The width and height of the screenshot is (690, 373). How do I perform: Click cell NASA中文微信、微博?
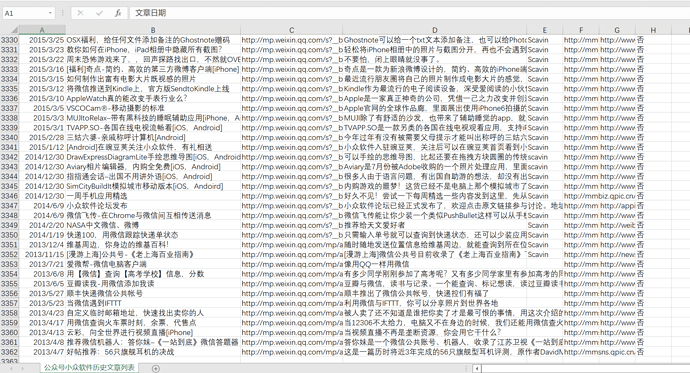pos(153,225)
